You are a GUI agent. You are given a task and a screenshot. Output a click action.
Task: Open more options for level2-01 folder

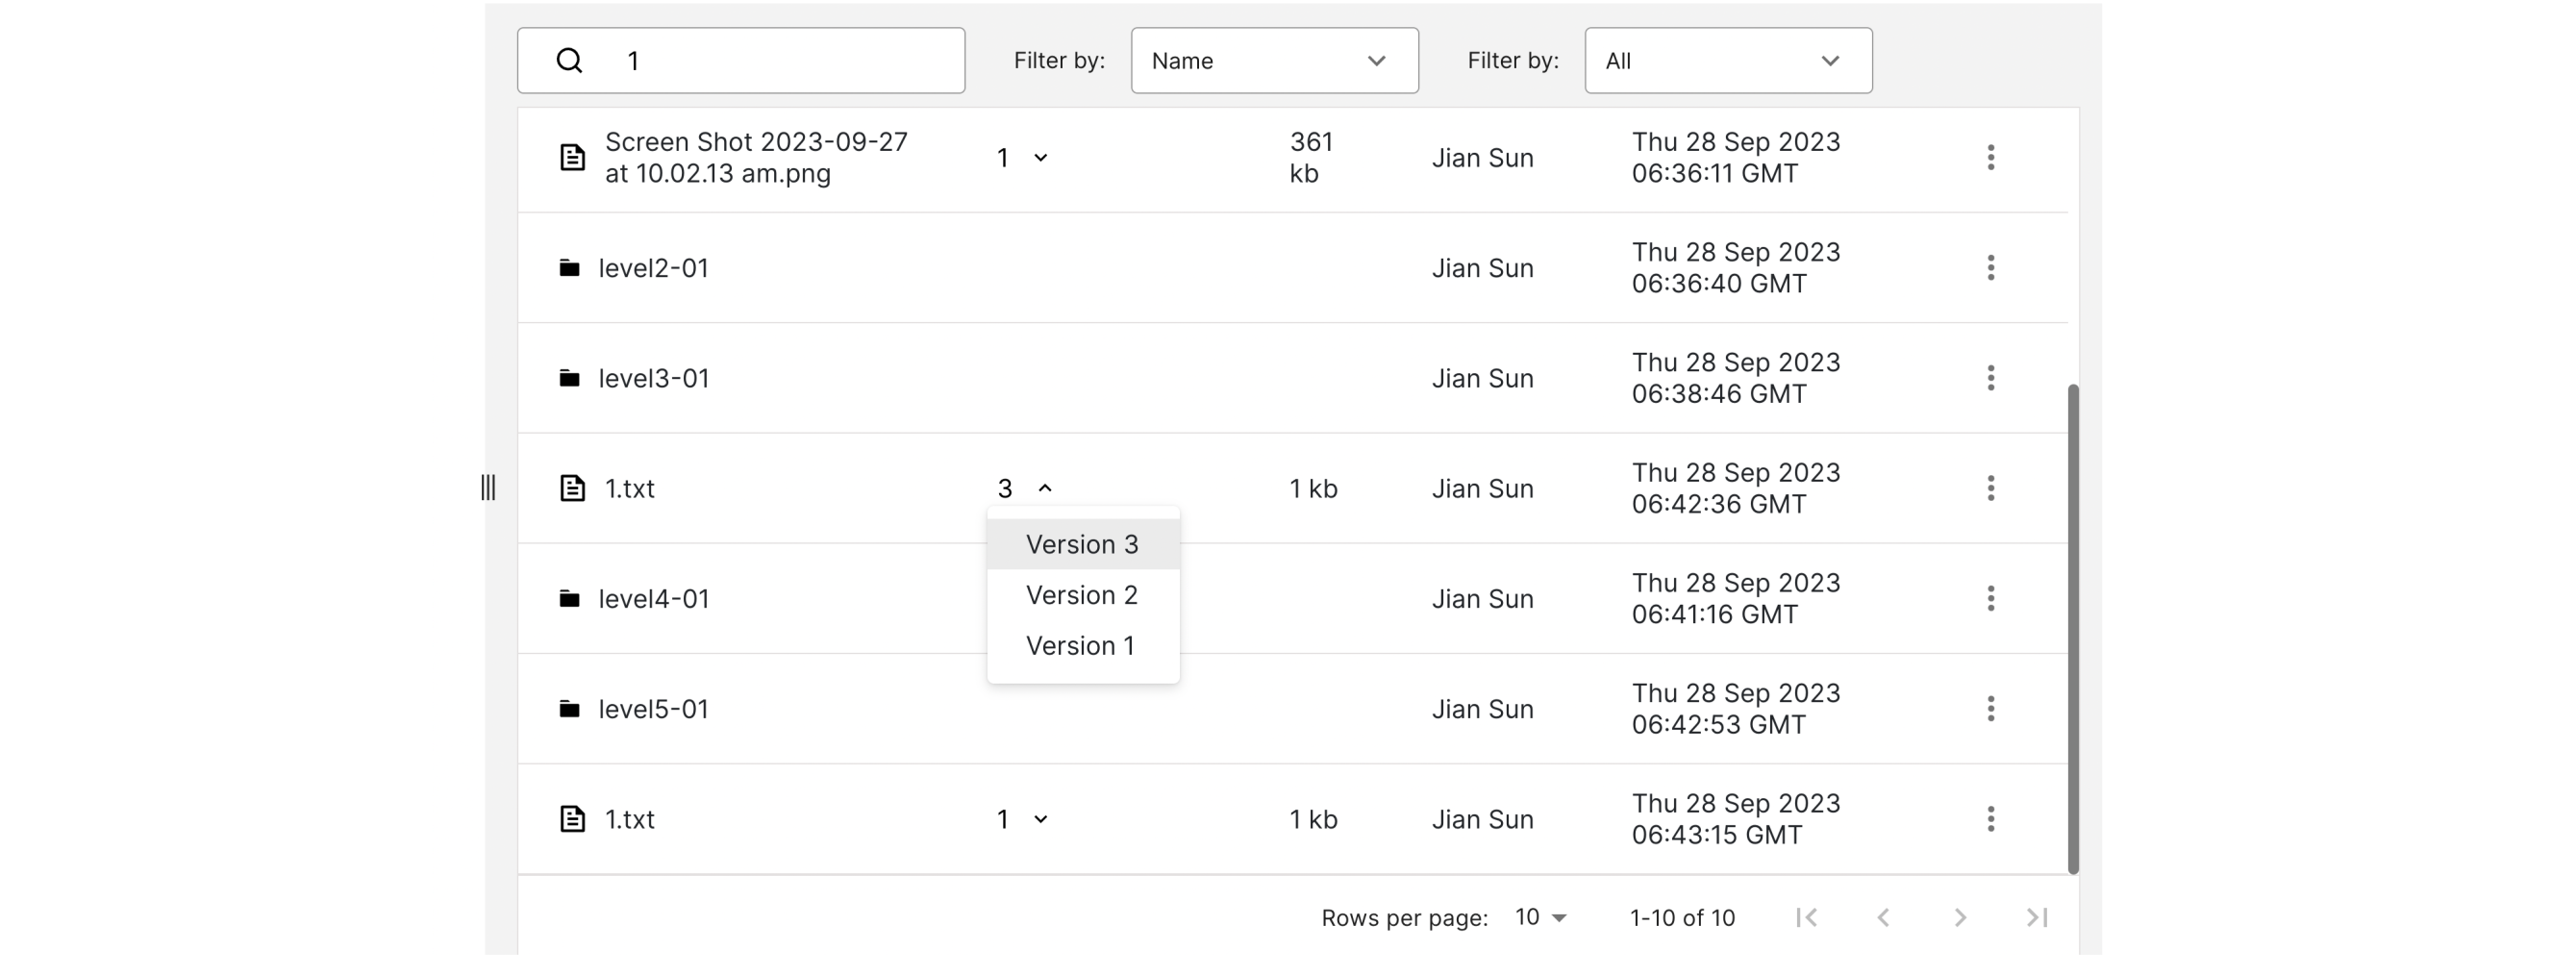1990,268
